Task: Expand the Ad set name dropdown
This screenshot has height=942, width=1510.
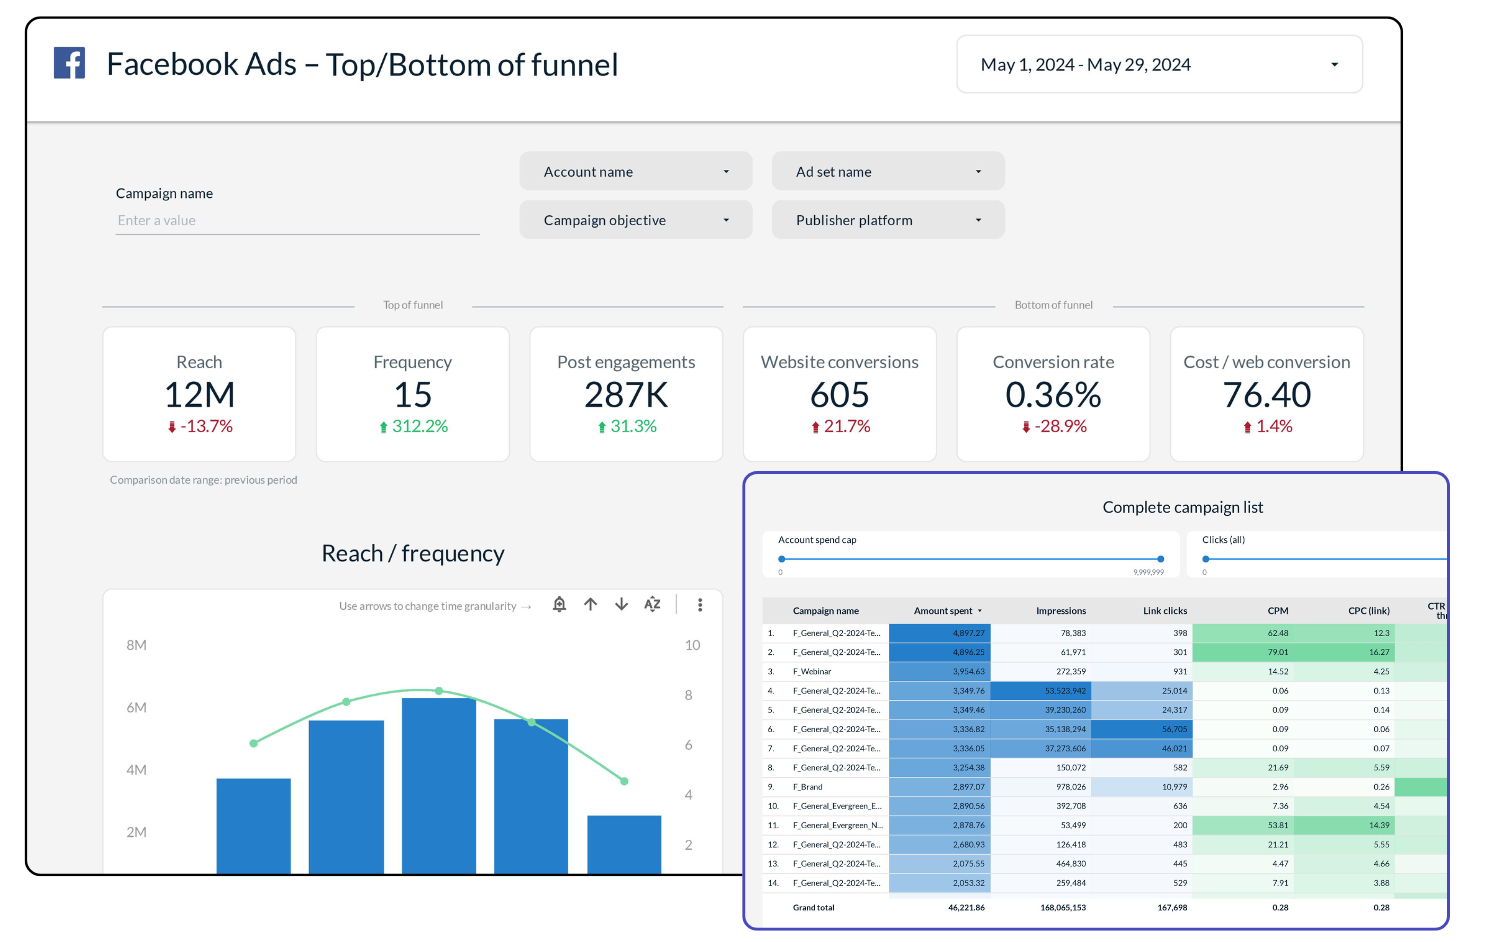Action: click(x=888, y=172)
